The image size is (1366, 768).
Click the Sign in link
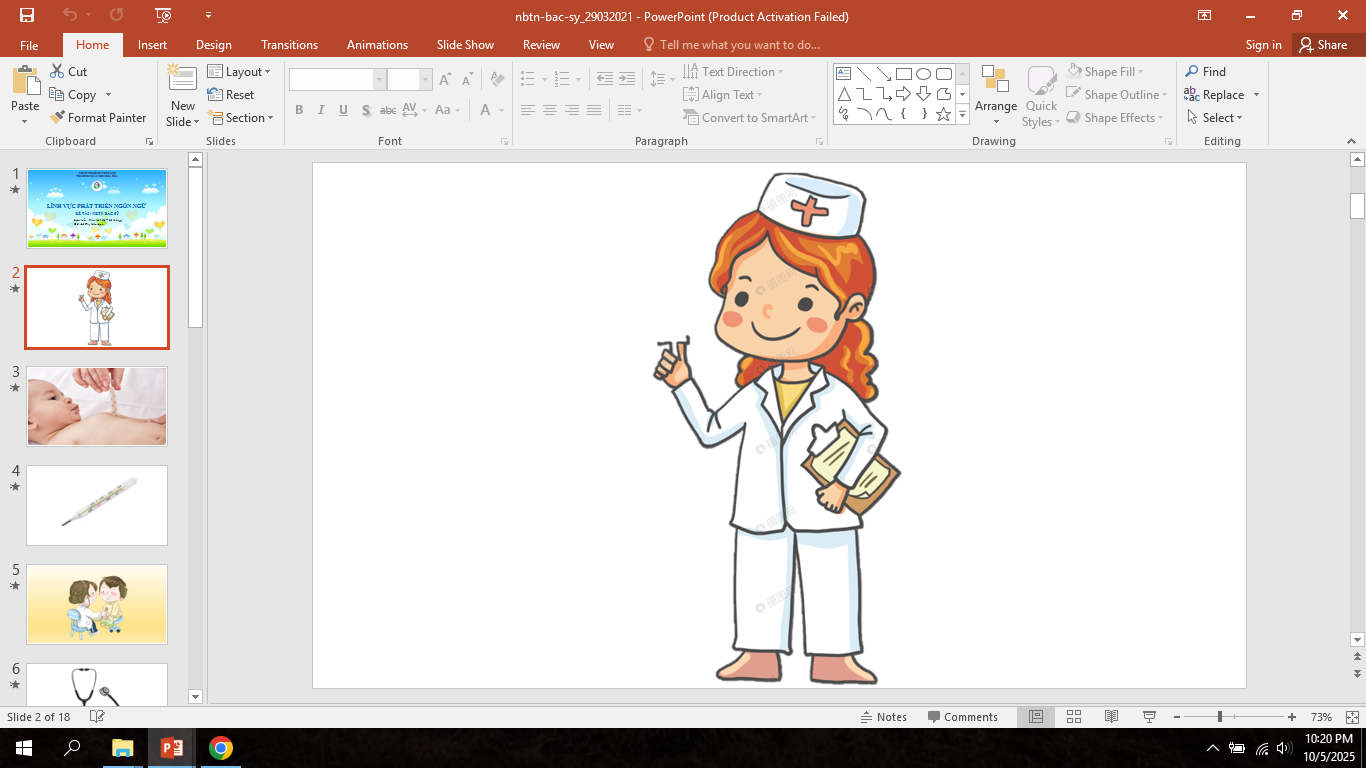(1263, 45)
